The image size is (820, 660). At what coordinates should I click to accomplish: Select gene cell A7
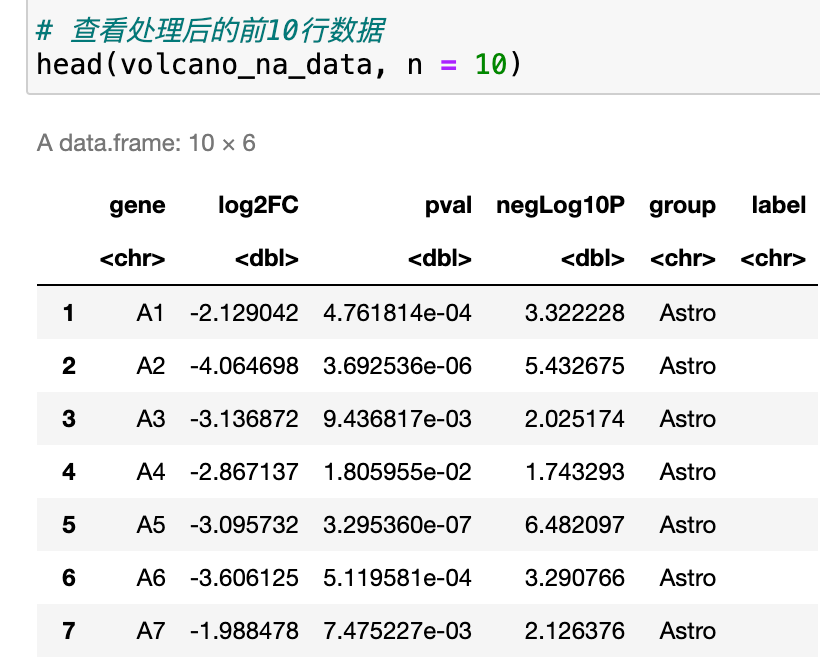pyautogui.click(x=151, y=631)
